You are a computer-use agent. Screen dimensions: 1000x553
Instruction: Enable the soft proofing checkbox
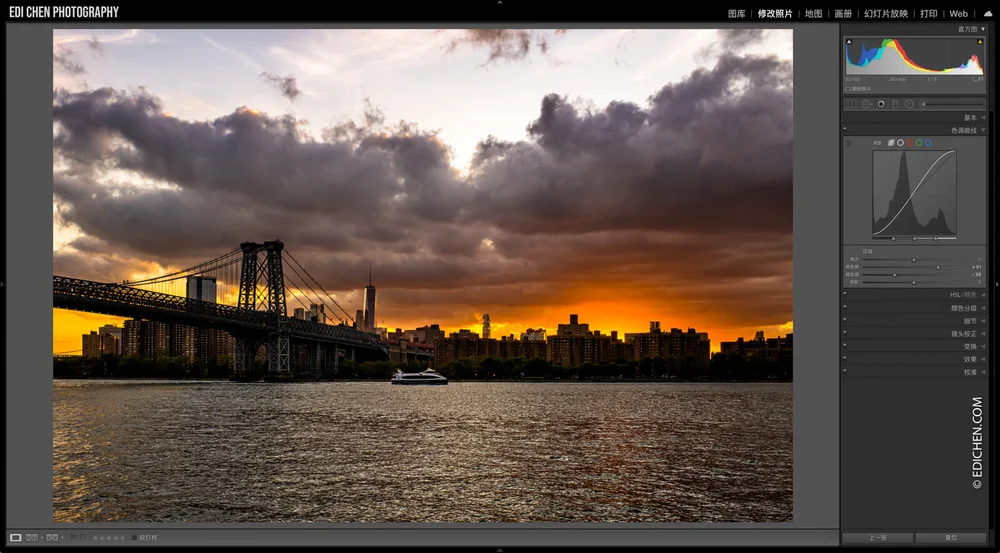point(134,538)
